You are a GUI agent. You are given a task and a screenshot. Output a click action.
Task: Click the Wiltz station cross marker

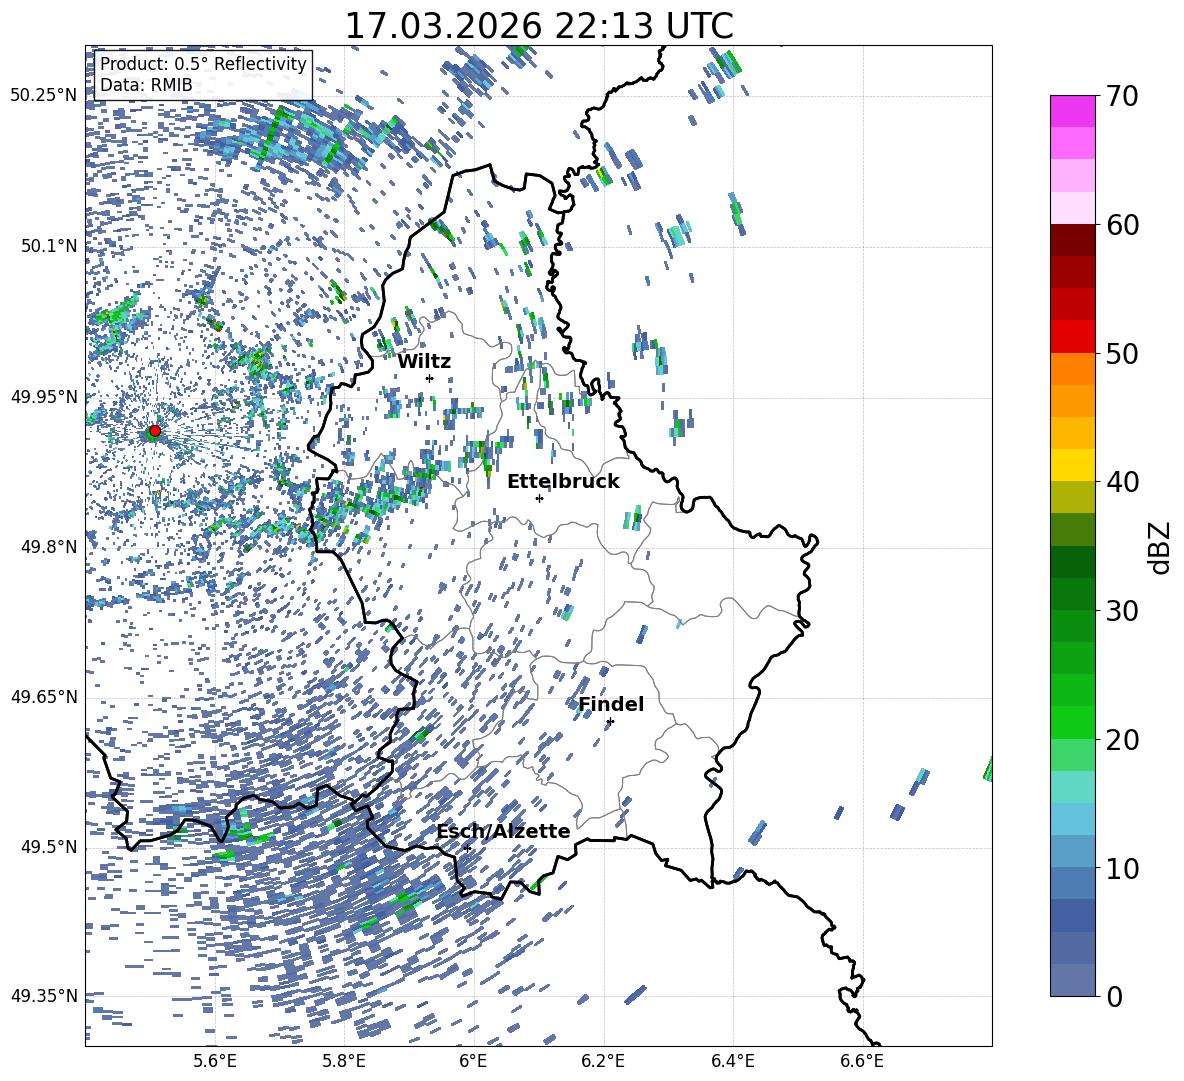(430, 378)
